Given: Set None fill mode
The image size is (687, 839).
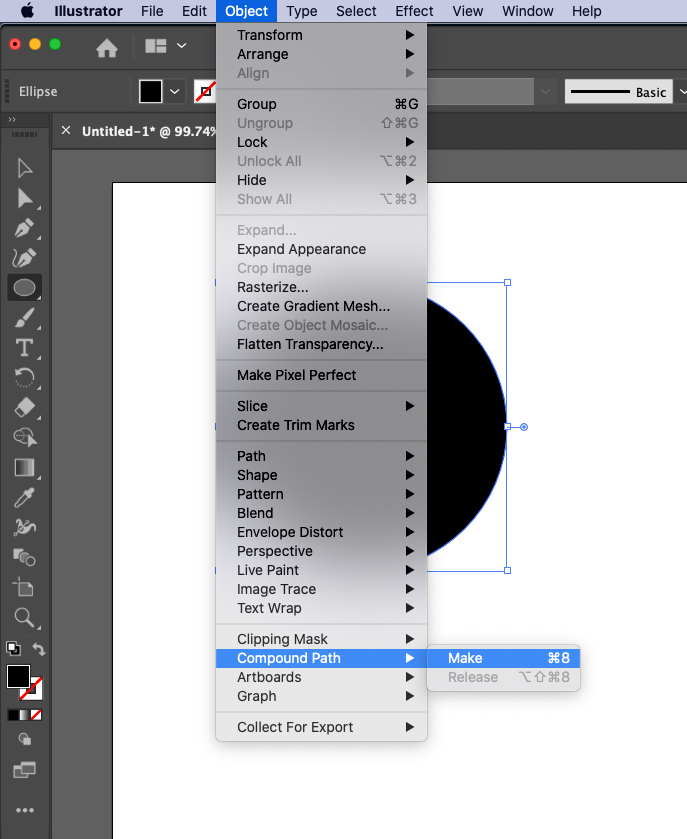Looking at the screenshot, I should 36,715.
